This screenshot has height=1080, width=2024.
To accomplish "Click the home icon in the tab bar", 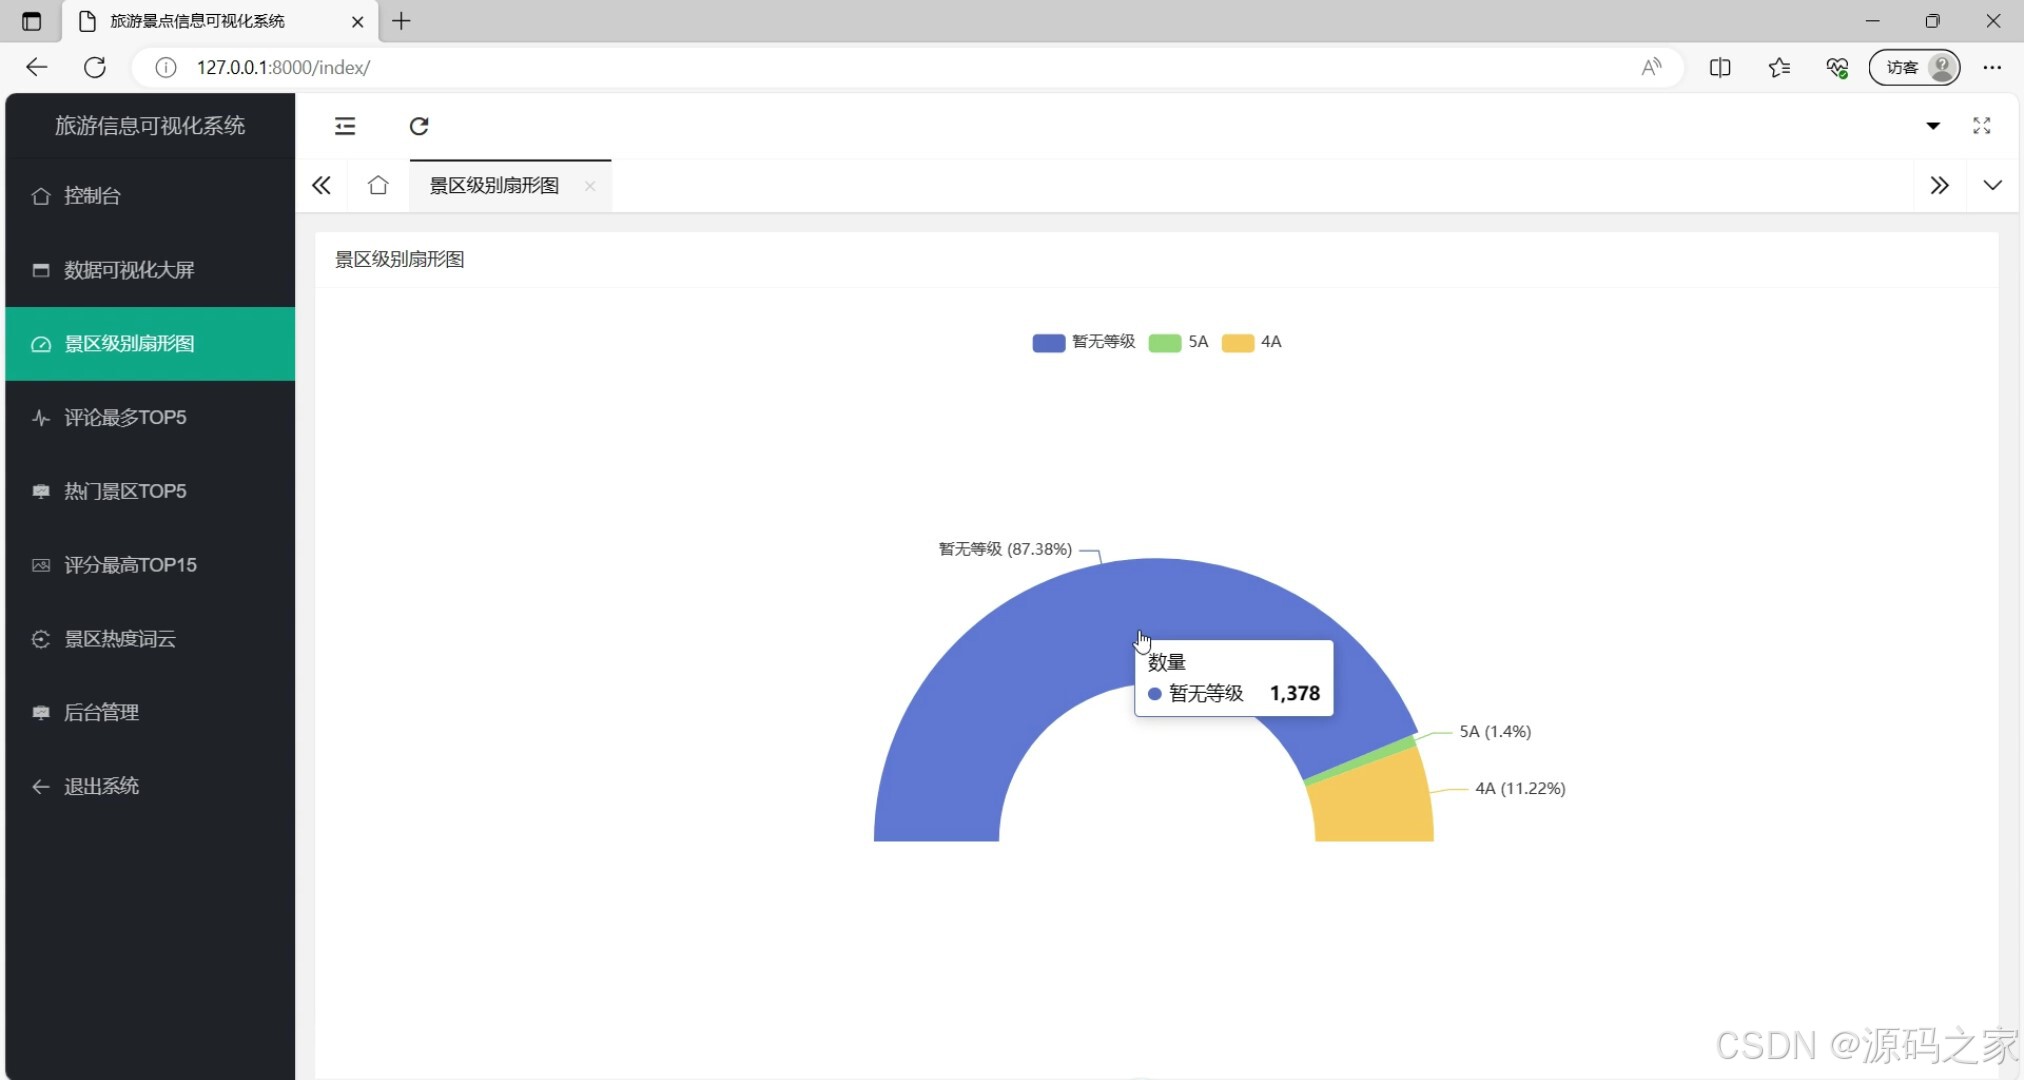I will [378, 185].
